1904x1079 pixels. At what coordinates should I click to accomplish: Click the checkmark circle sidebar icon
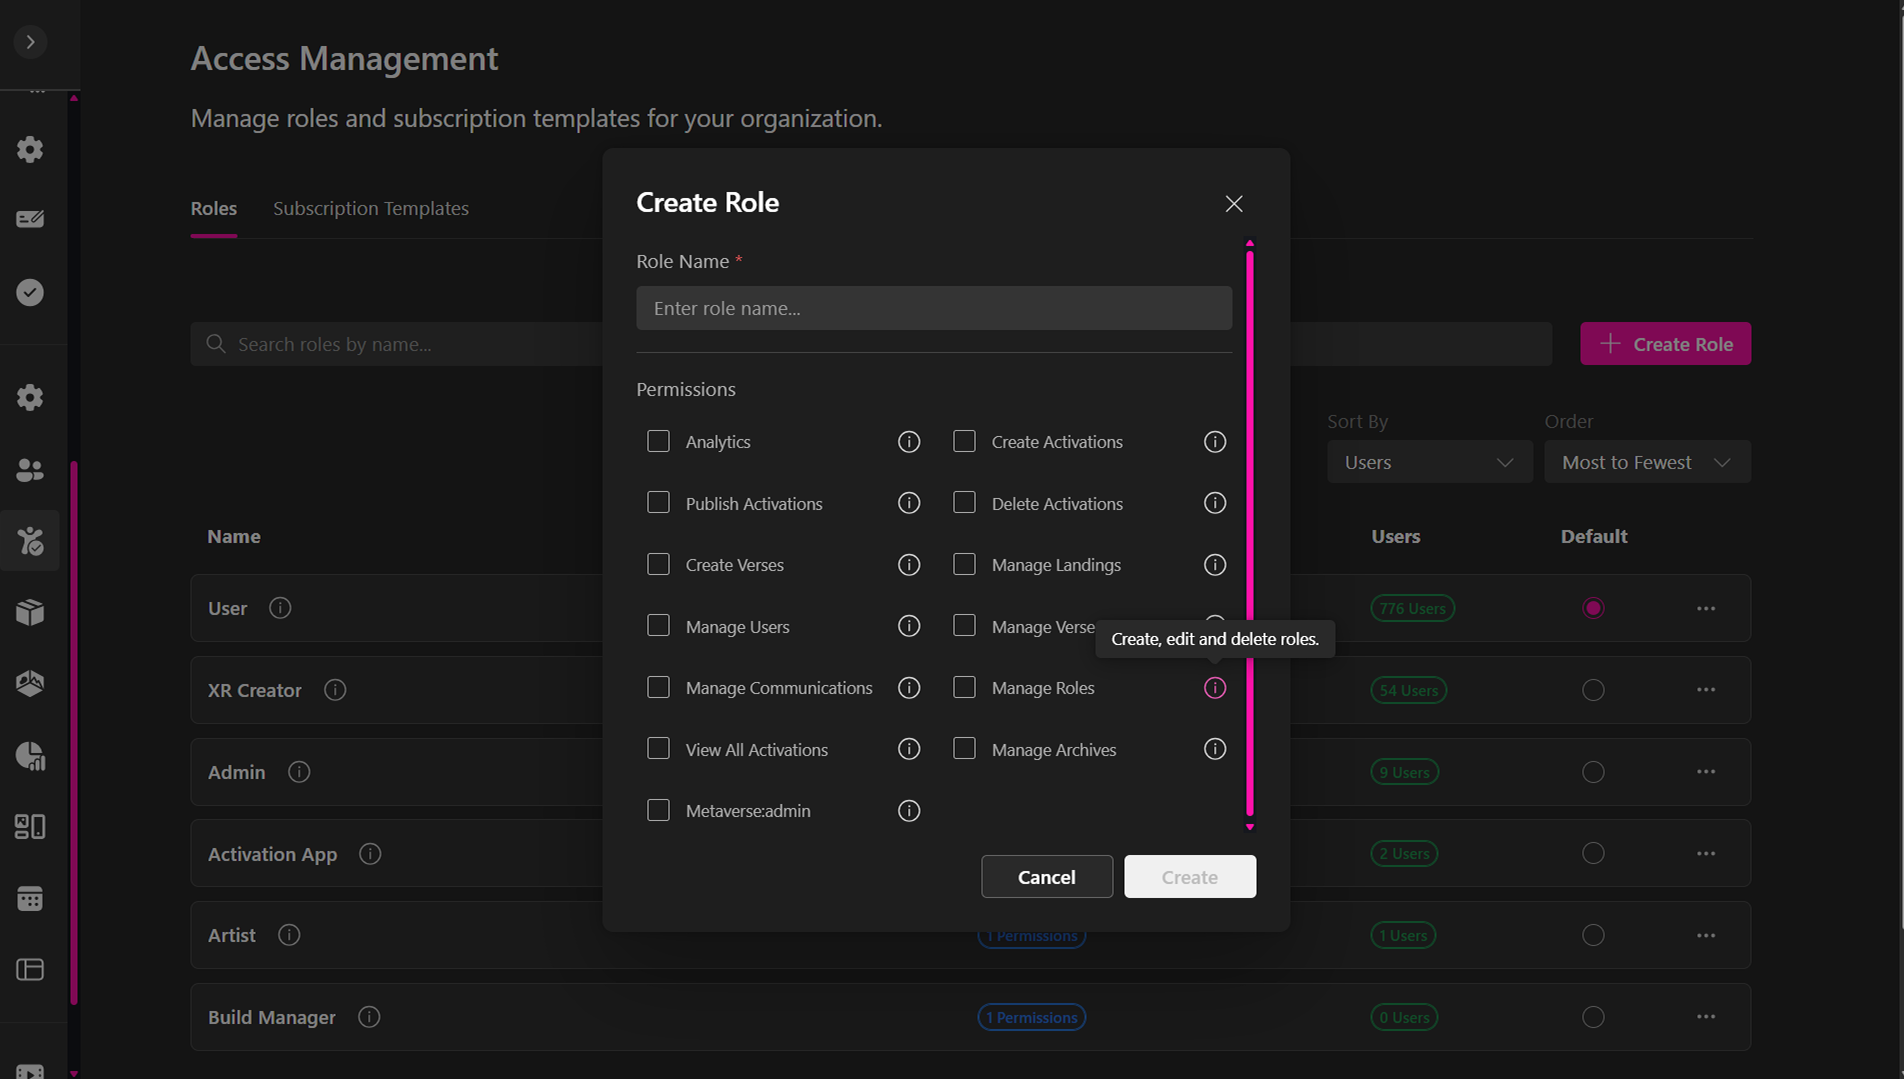point(30,292)
